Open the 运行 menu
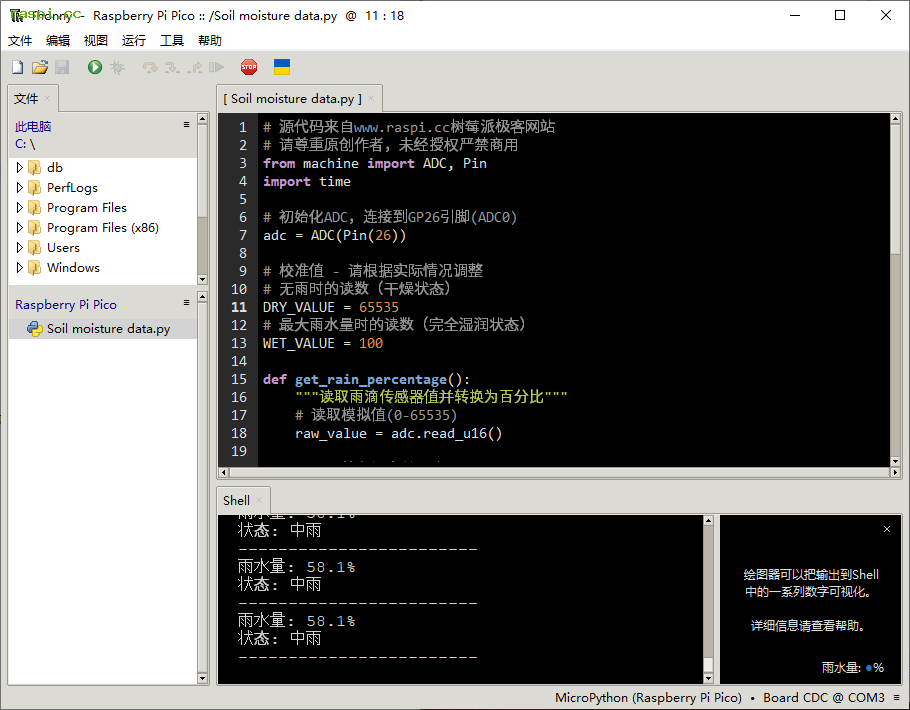Screen dimensions: 910x710 pos(133,41)
